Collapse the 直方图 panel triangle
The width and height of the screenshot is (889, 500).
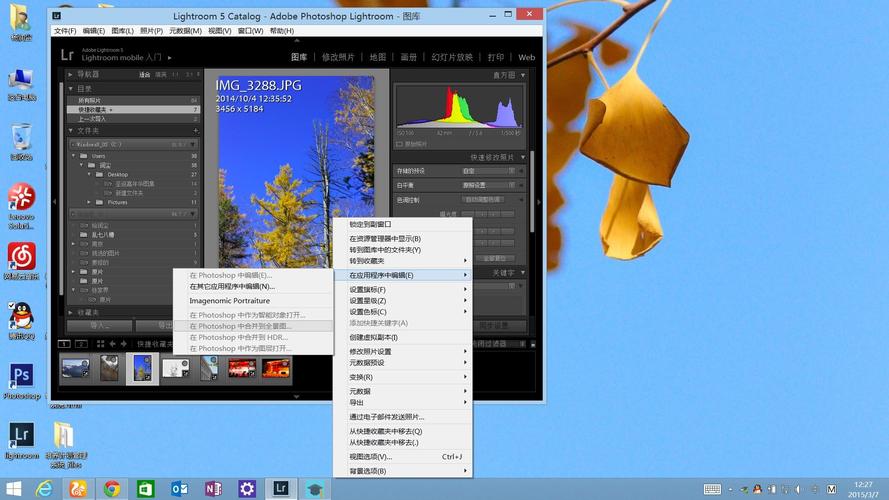[x=523, y=75]
